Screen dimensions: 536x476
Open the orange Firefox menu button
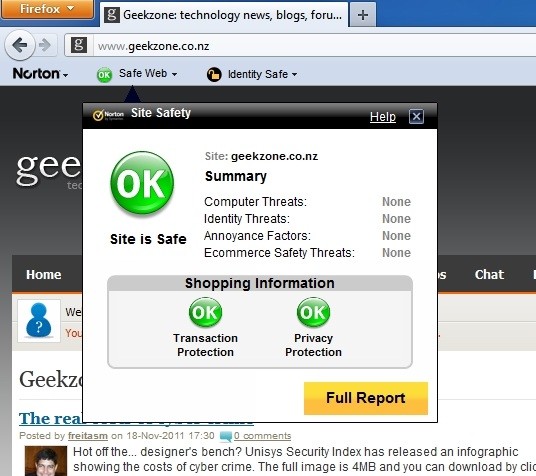coord(47,9)
